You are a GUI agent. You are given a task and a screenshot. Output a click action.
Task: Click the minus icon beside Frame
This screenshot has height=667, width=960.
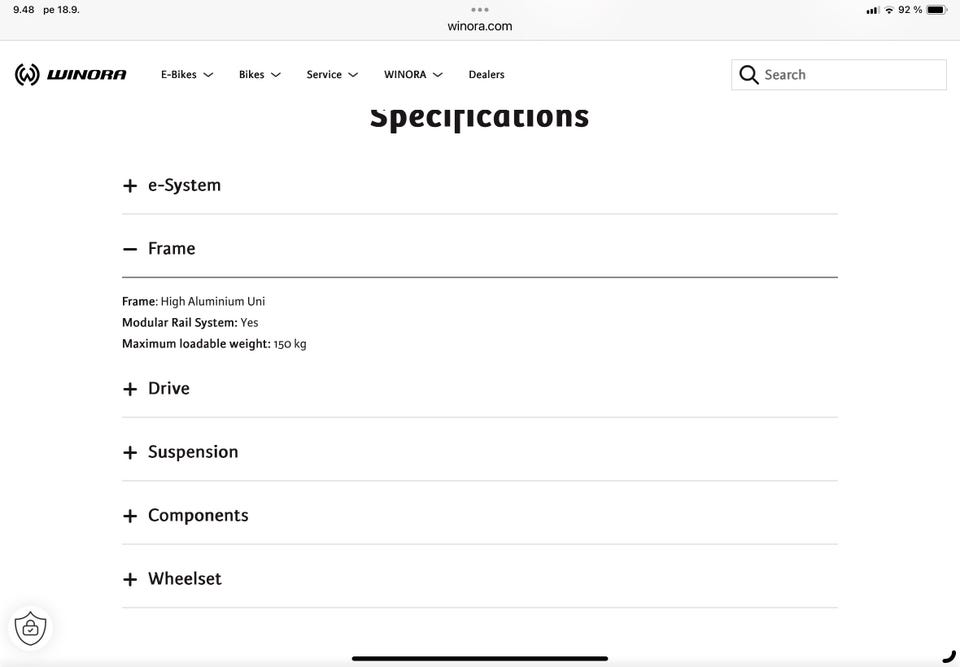click(130, 249)
